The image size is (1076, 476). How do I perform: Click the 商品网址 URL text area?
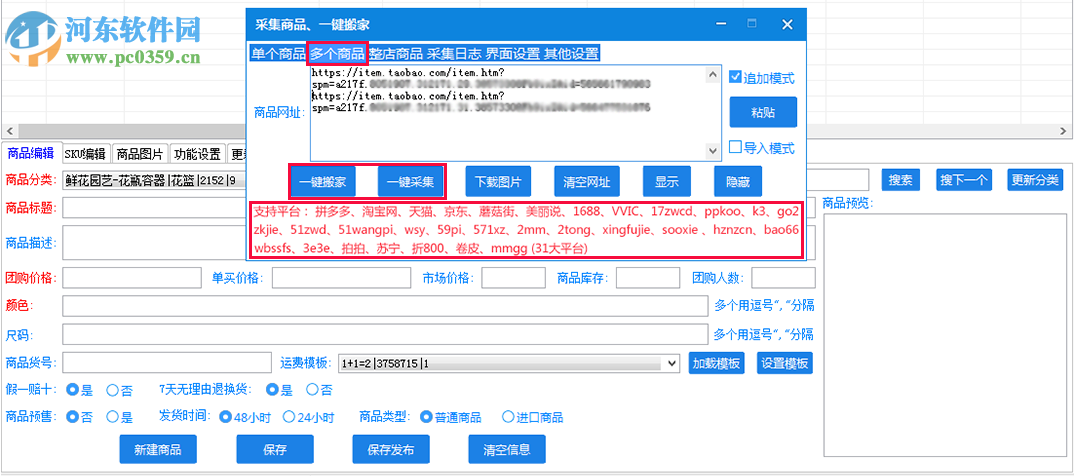pyautogui.click(x=508, y=112)
